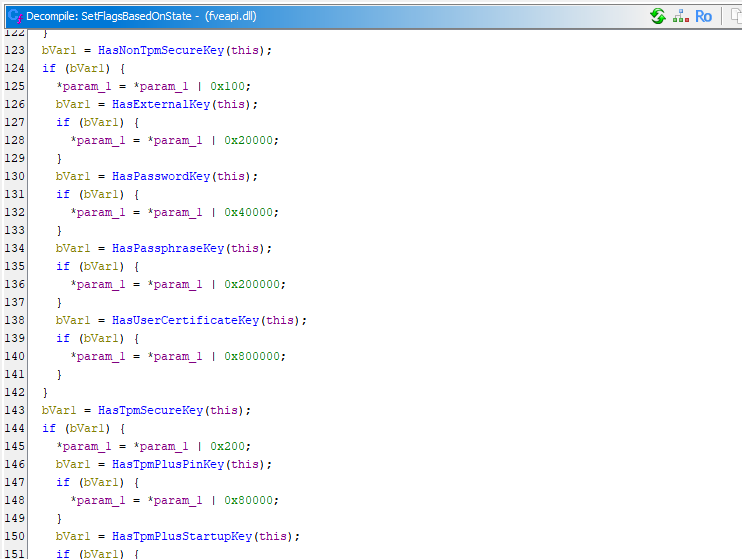Viewport: 742px width, 559px height.
Task: Click line number 143 in the margin
Action: point(14,410)
